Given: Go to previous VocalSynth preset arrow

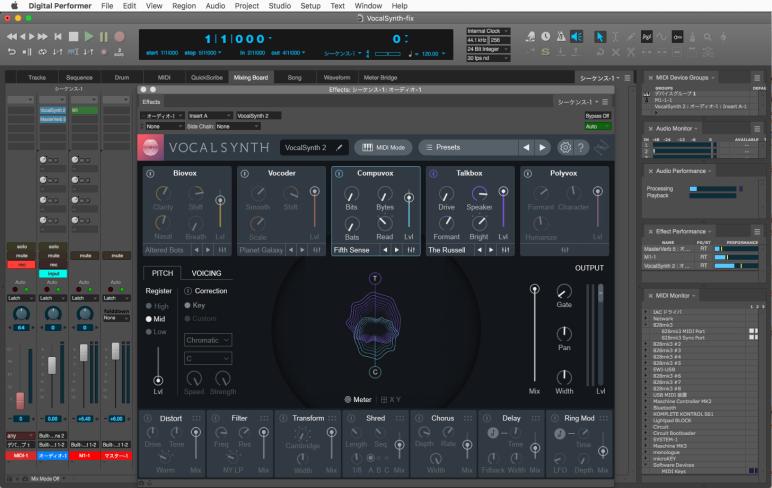Looking at the screenshot, I should [x=526, y=147].
